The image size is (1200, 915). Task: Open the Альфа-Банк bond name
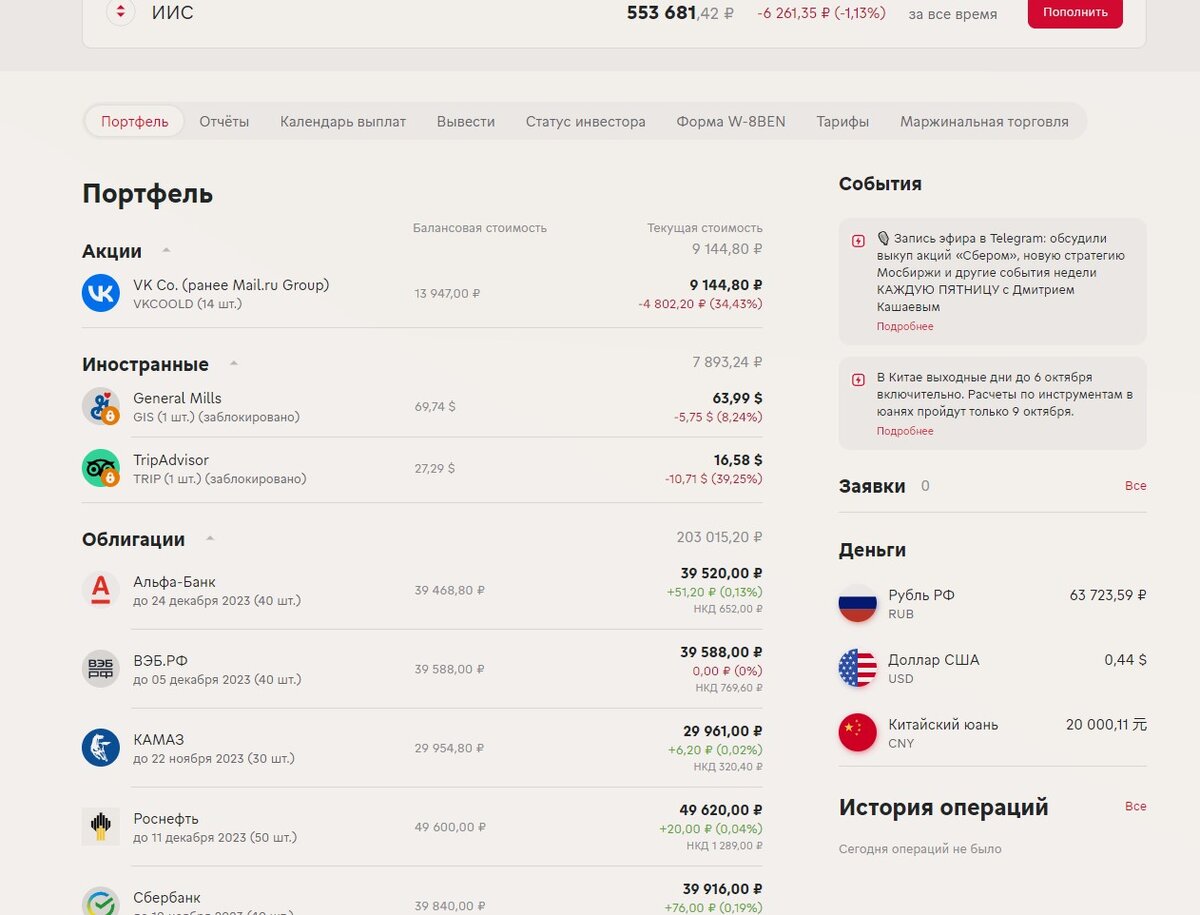174,582
